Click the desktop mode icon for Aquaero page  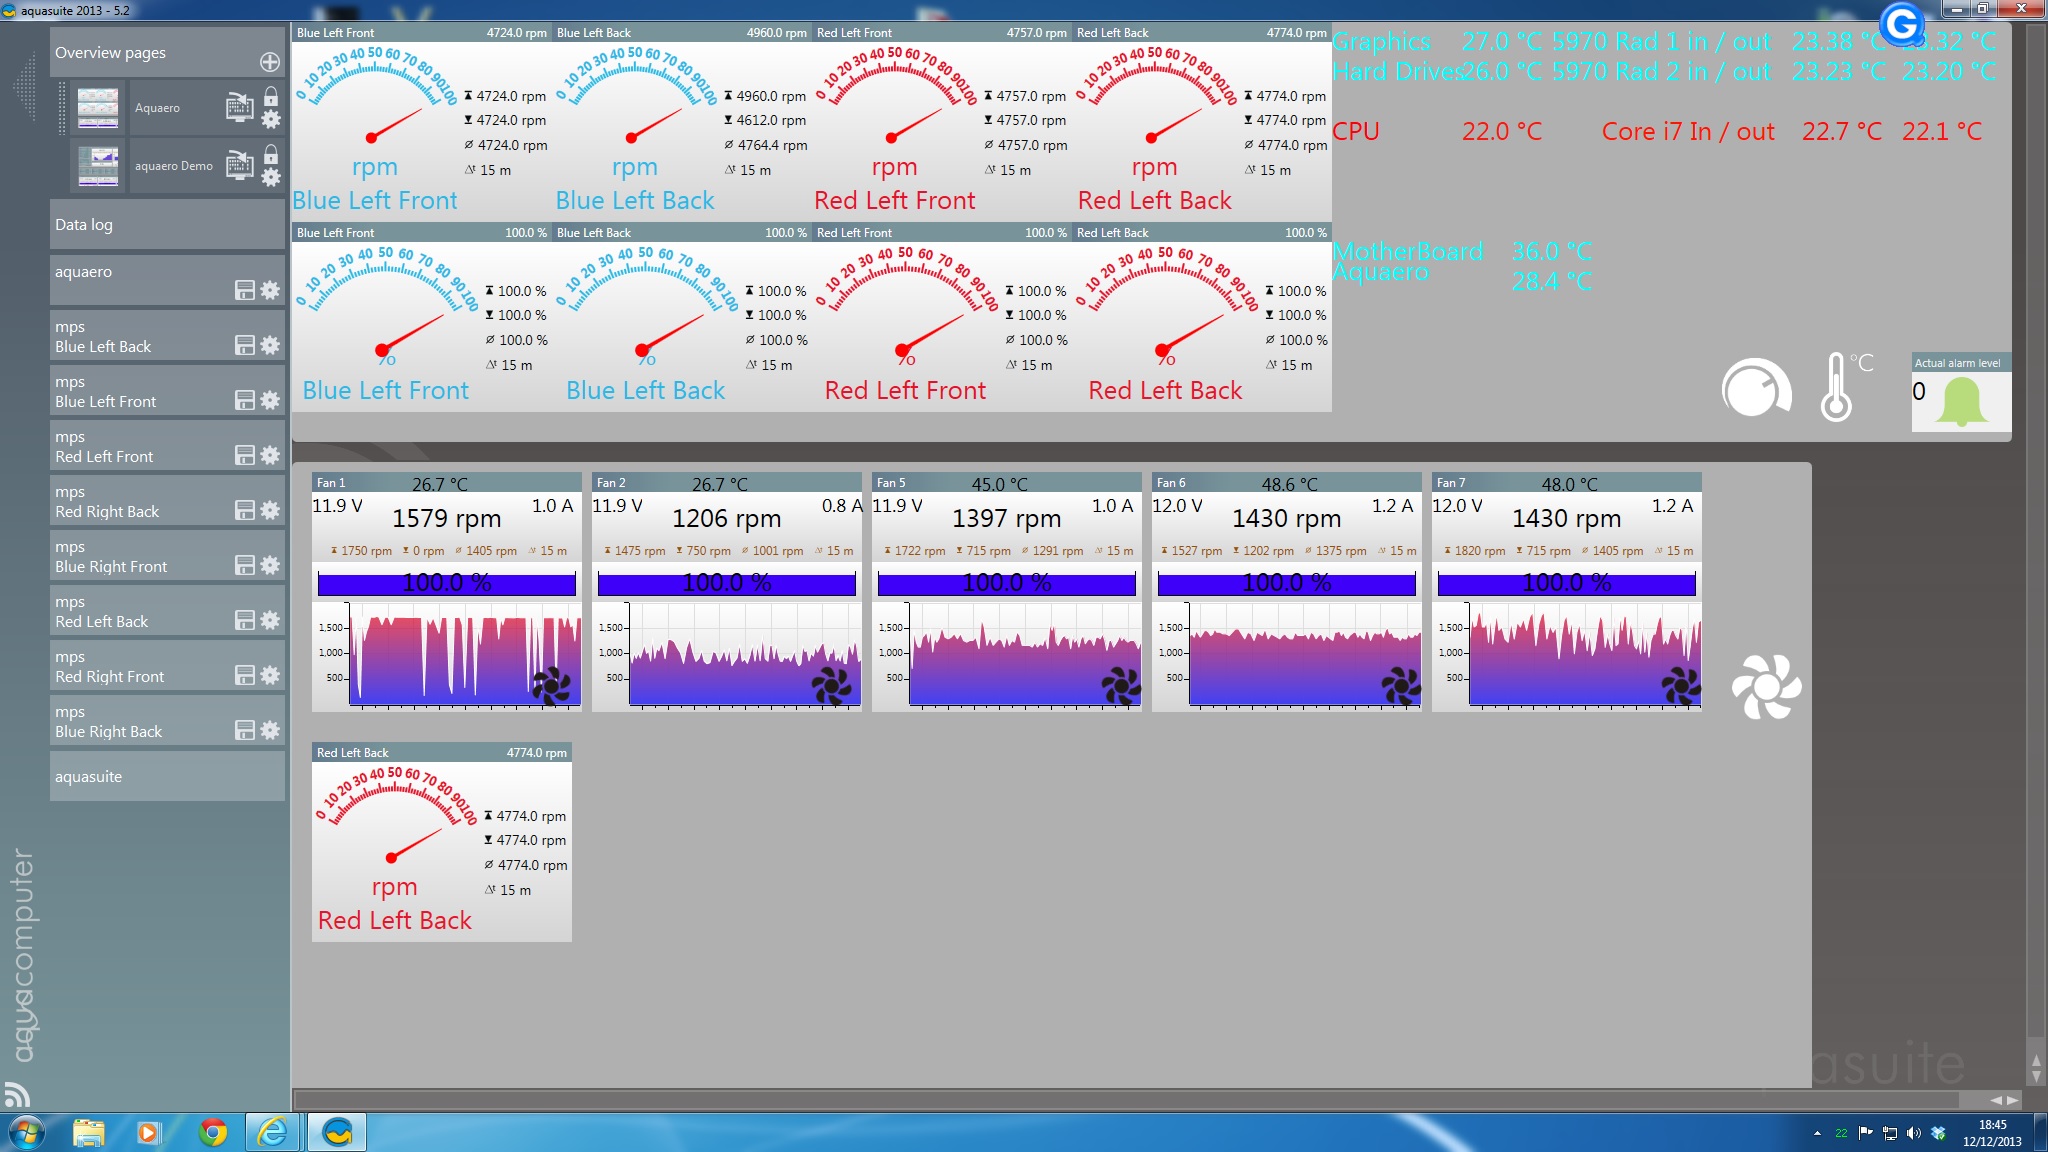(239, 106)
